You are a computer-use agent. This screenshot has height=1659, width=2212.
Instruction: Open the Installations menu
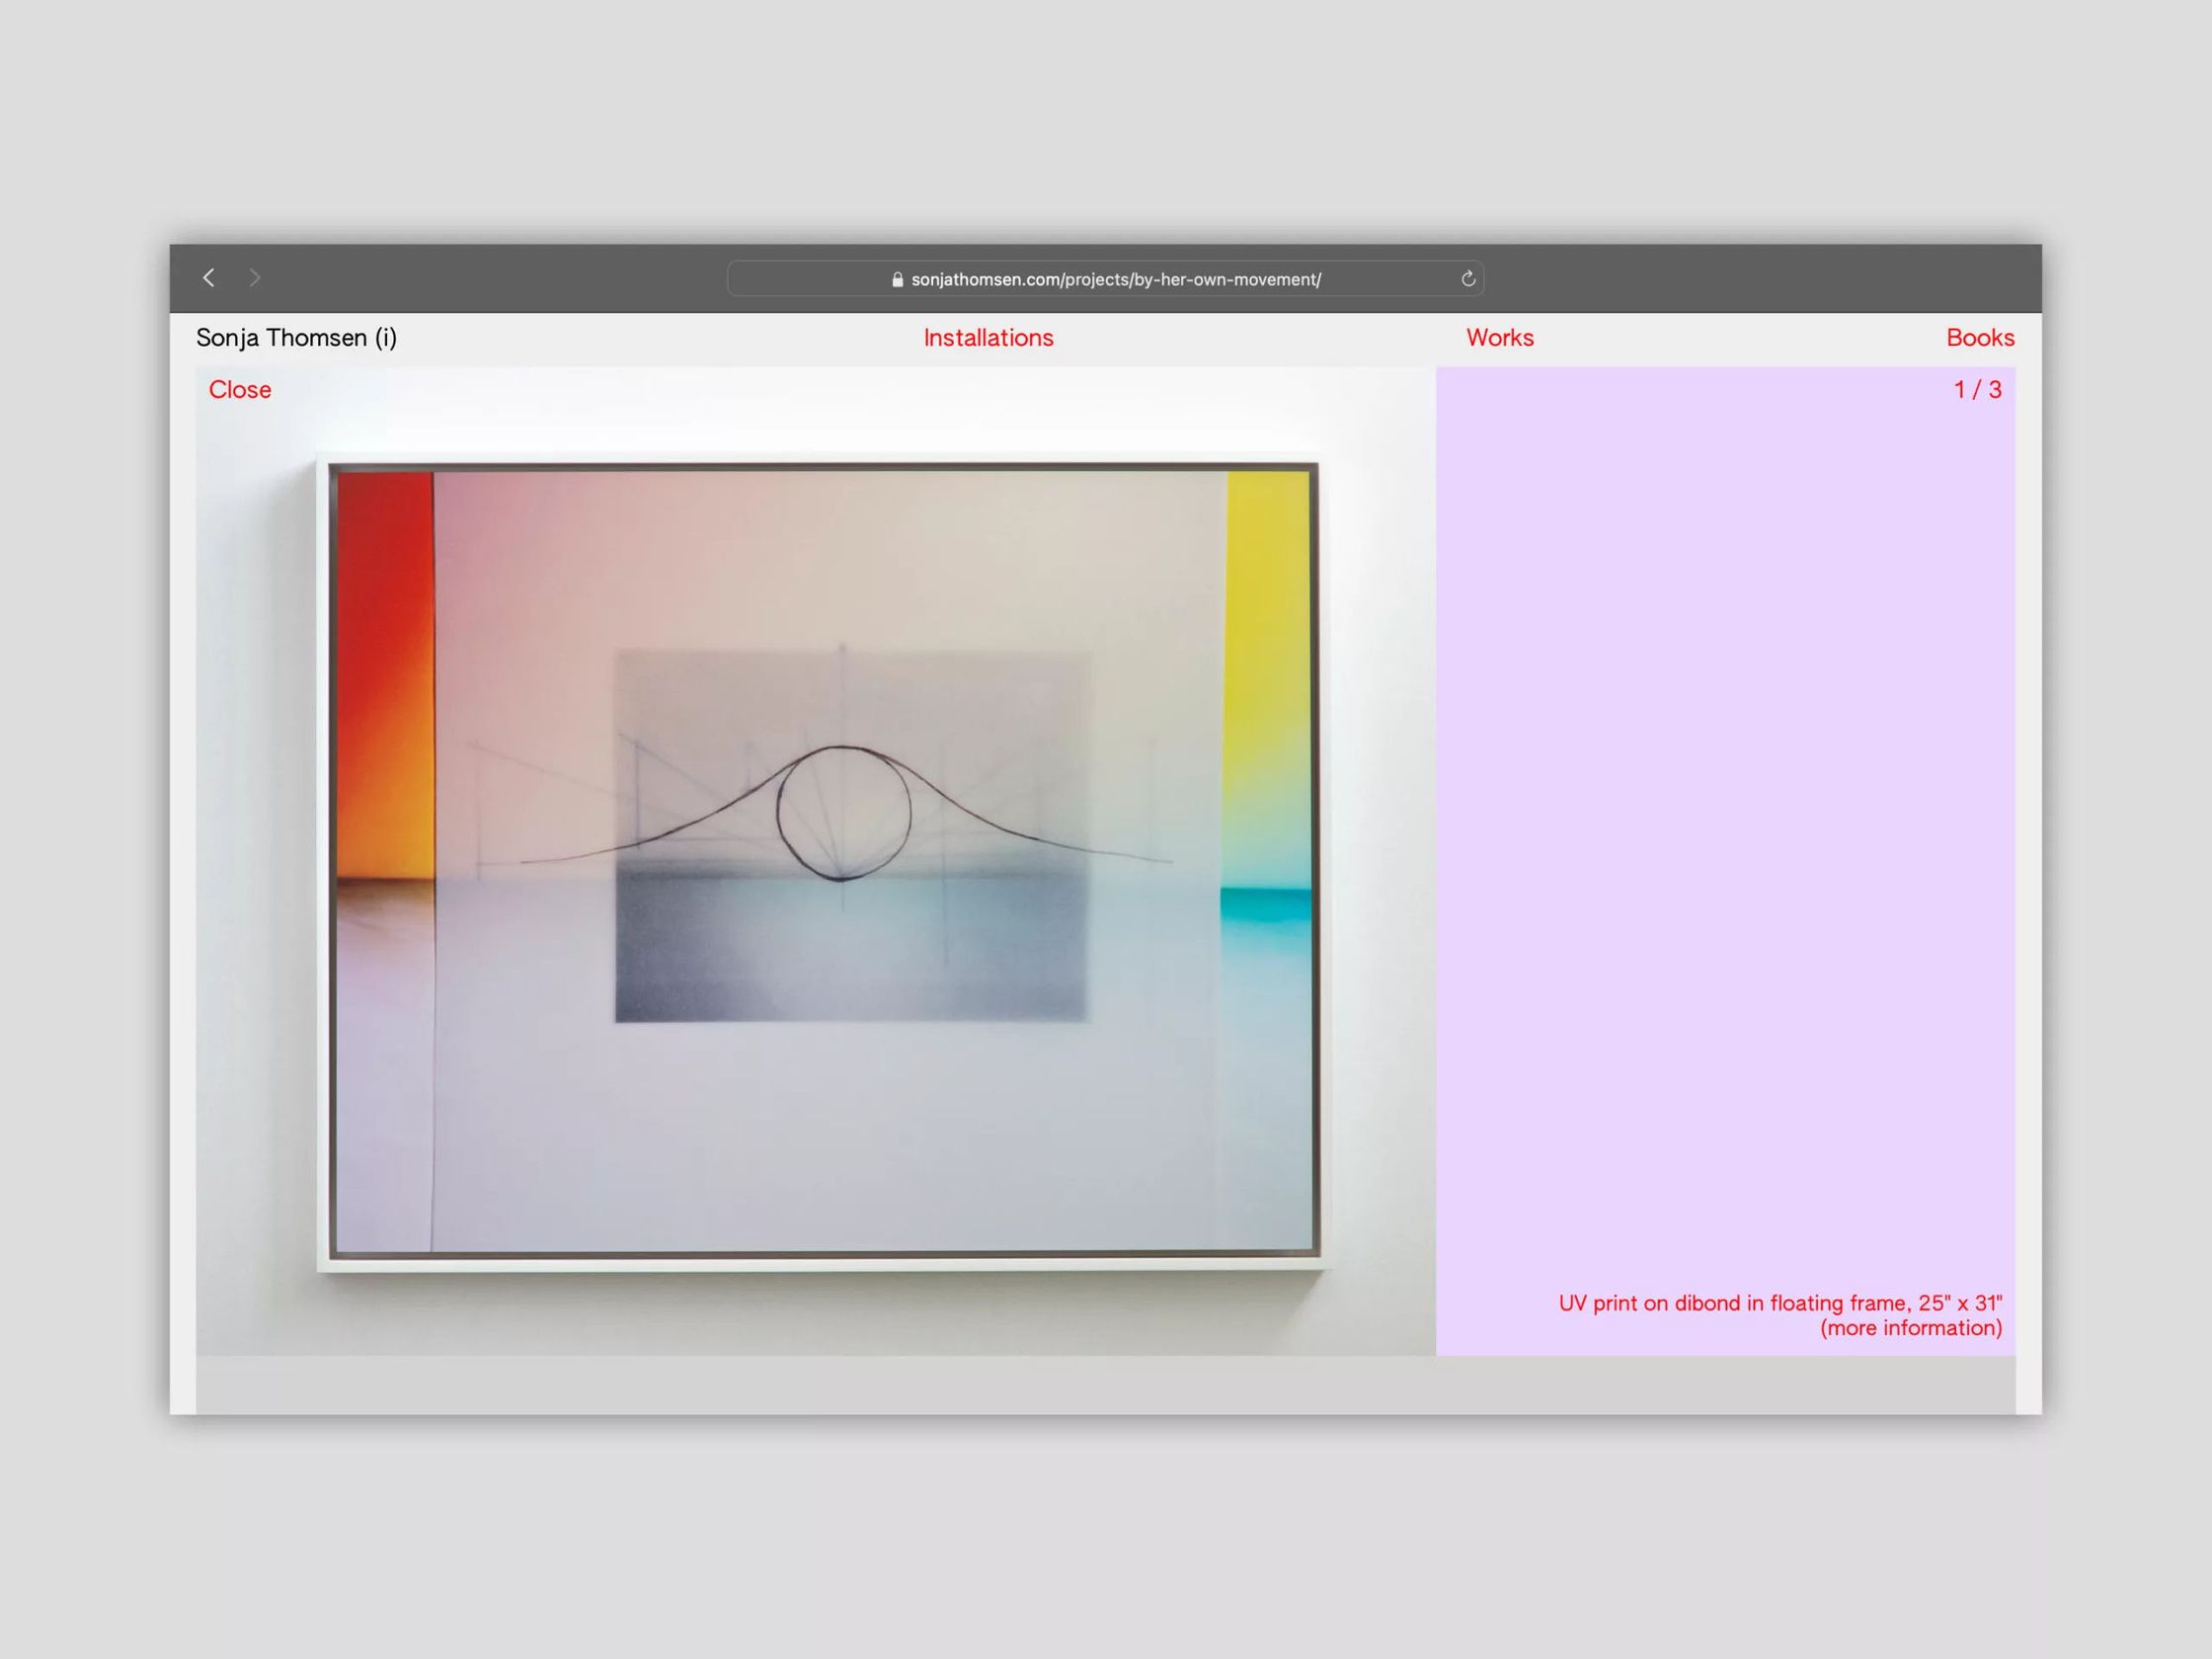click(988, 338)
